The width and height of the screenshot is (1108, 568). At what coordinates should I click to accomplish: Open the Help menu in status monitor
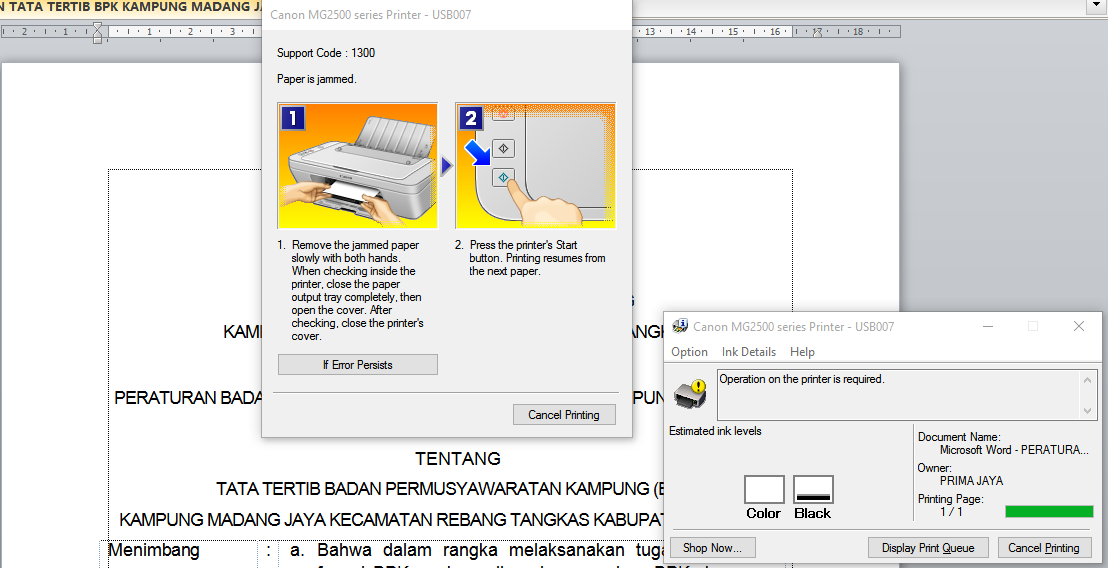tap(802, 352)
